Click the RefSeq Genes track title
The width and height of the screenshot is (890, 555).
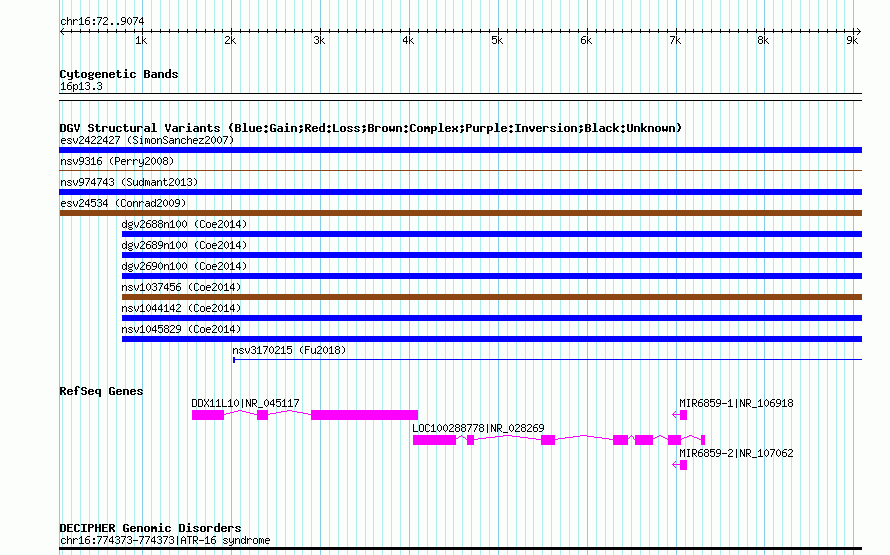[101, 391]
